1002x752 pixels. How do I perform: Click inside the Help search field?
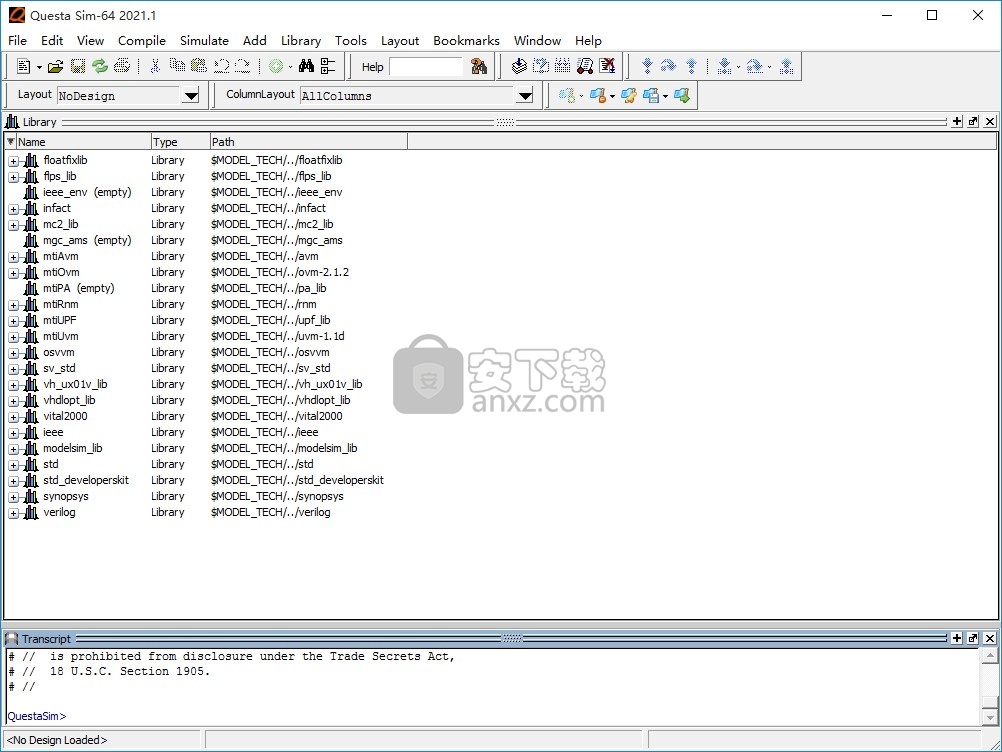426,66
